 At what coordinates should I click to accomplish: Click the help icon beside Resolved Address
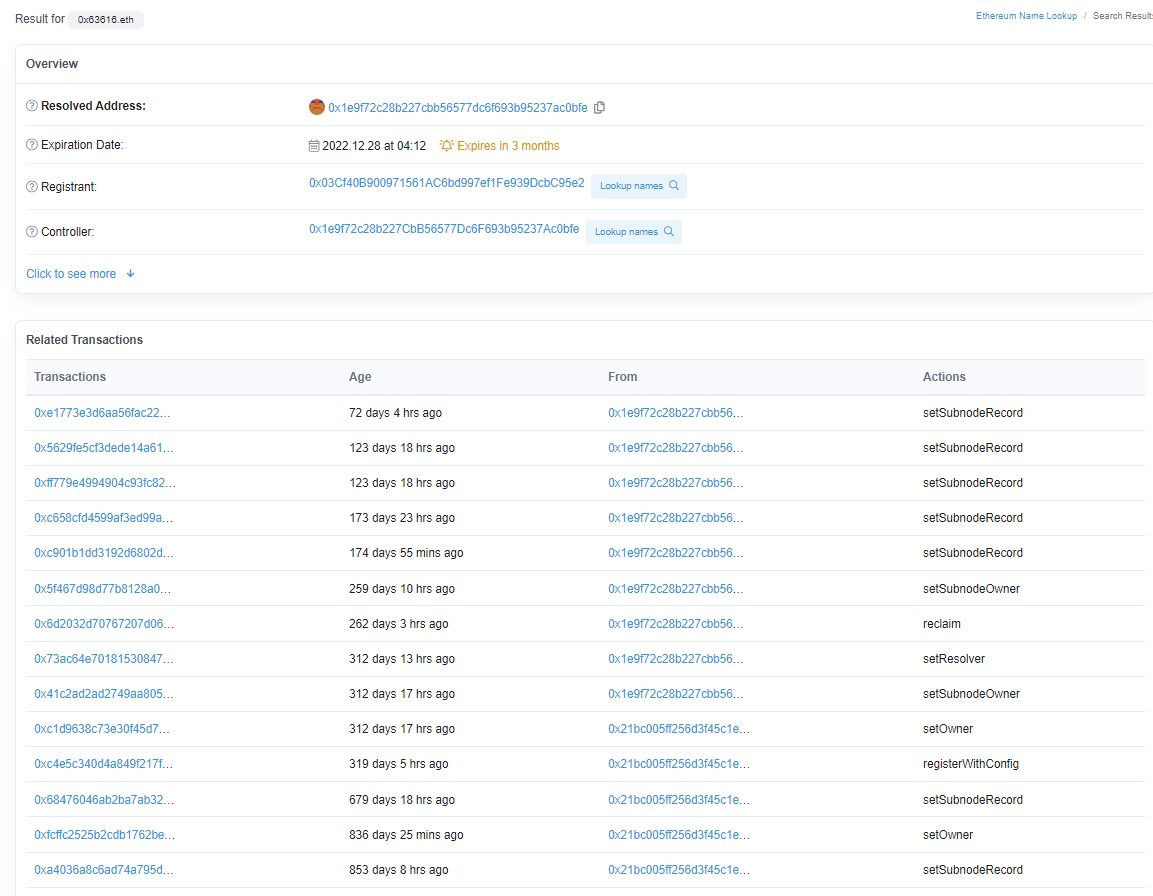tap(32, 106)
